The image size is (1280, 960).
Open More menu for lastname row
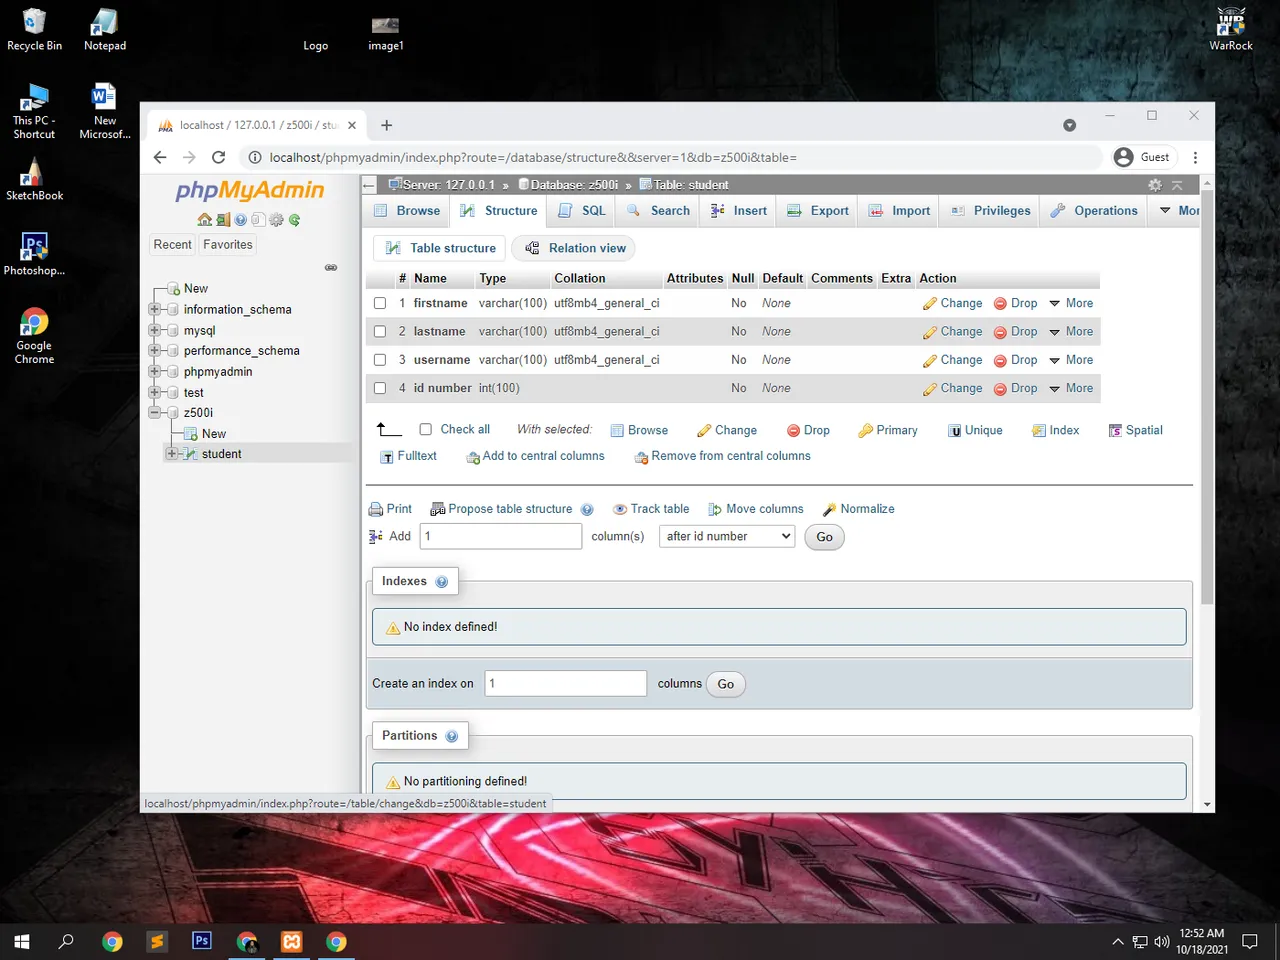1071,332
